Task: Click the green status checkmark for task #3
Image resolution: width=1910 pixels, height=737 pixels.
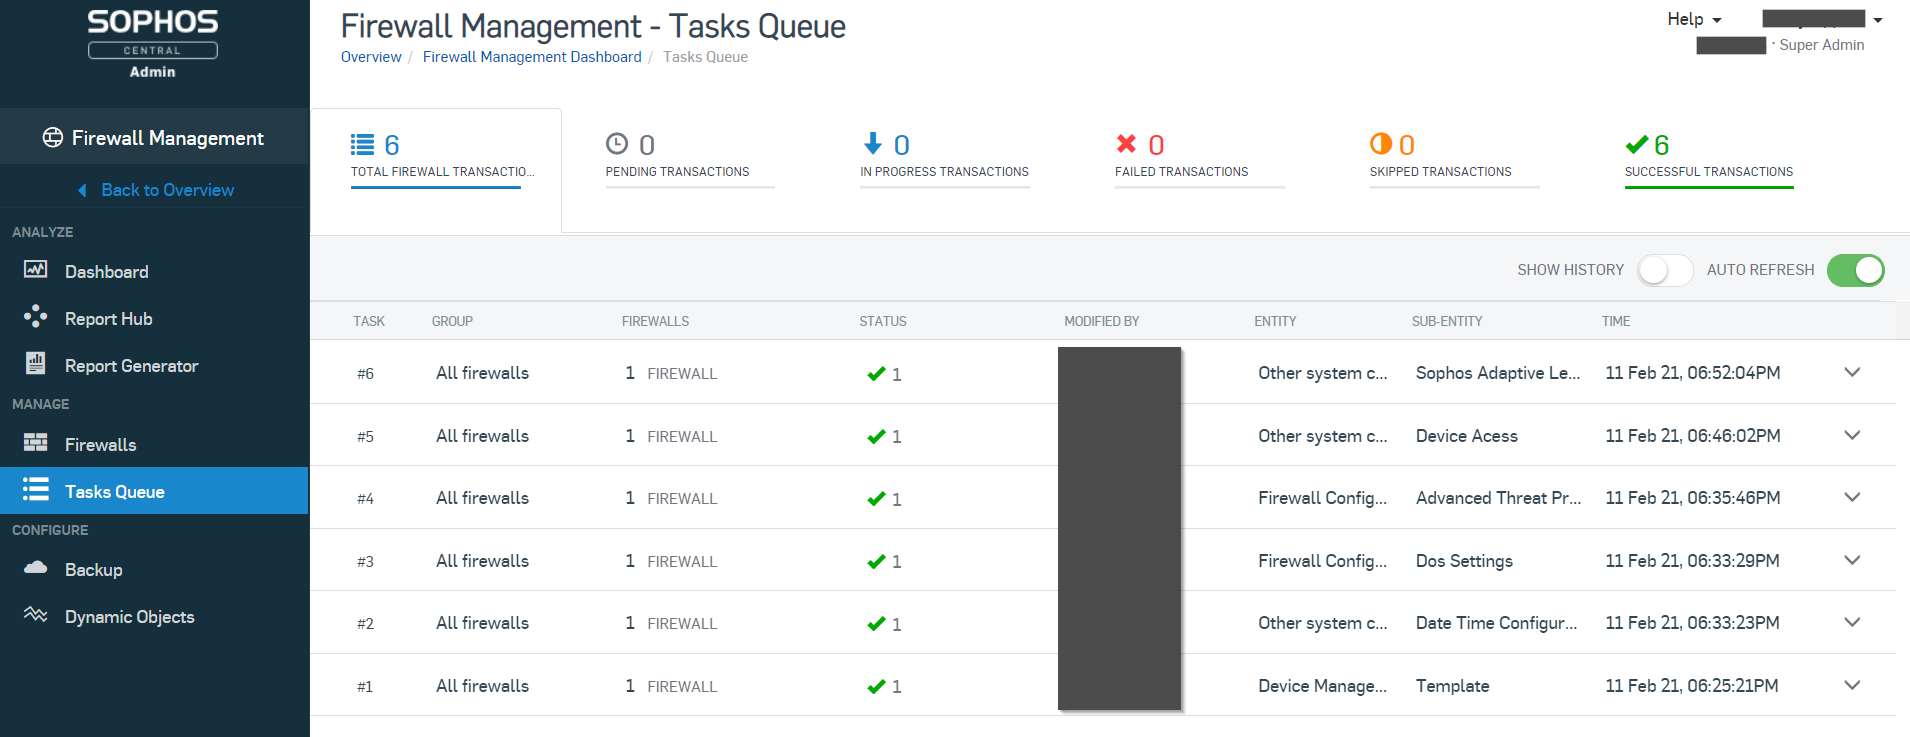Action: click(876, 562)
